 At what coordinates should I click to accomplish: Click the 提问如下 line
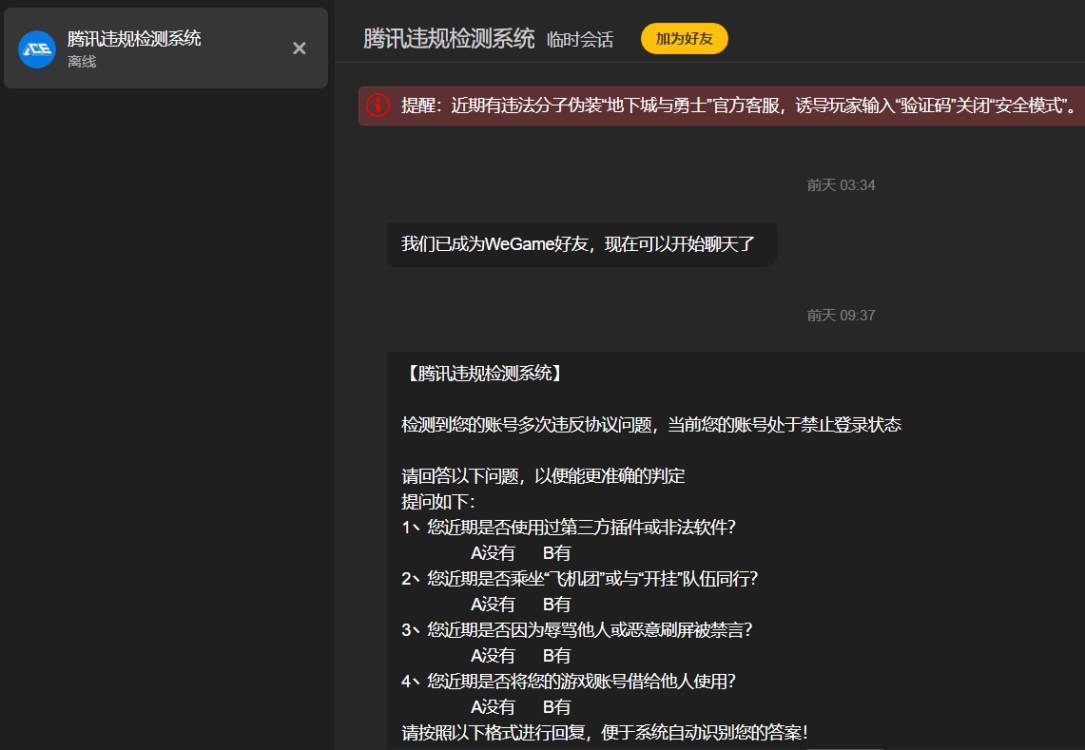click(x=438, y=502)
